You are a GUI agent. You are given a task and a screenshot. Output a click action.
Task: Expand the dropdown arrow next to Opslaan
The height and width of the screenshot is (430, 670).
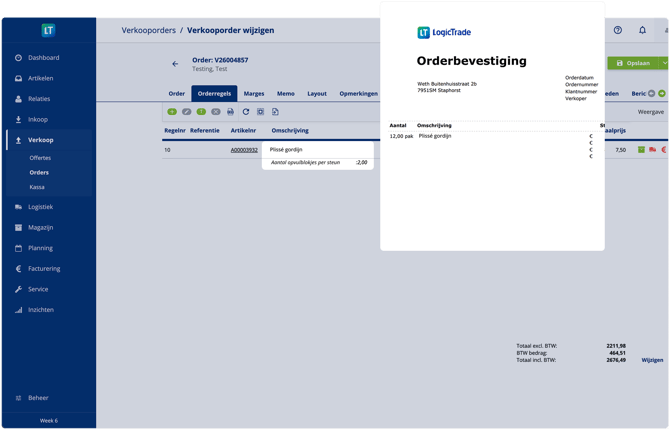(x=665, y=63)
